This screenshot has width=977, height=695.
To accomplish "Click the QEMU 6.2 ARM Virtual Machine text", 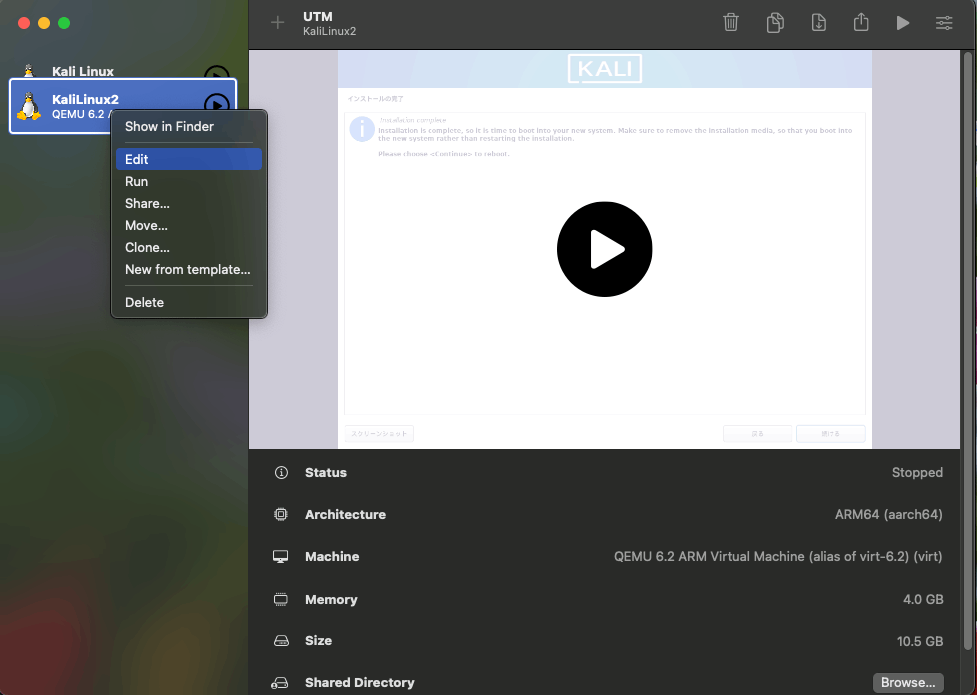I will pyautogui.click(x=778, y=557).
